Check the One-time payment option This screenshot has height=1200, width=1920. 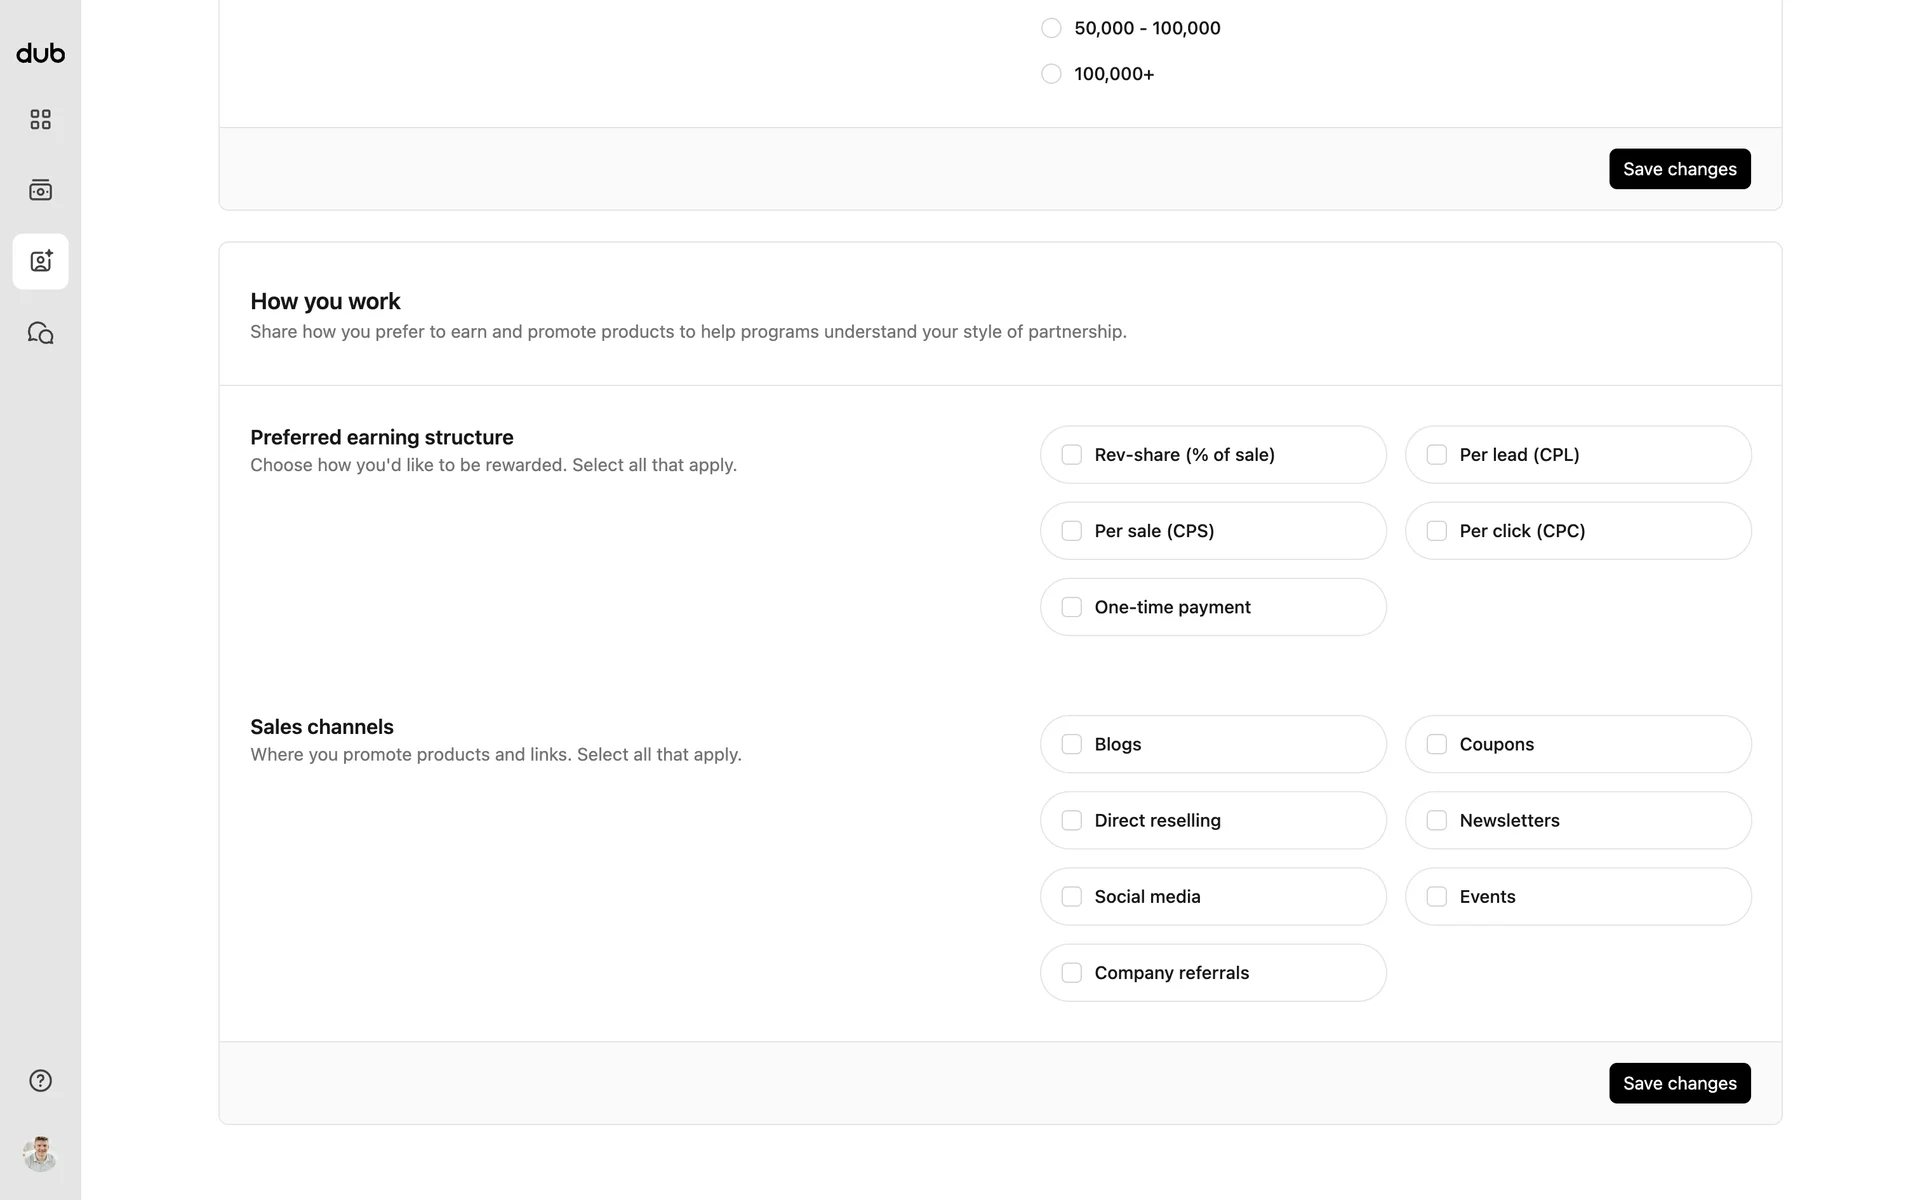1071,607
